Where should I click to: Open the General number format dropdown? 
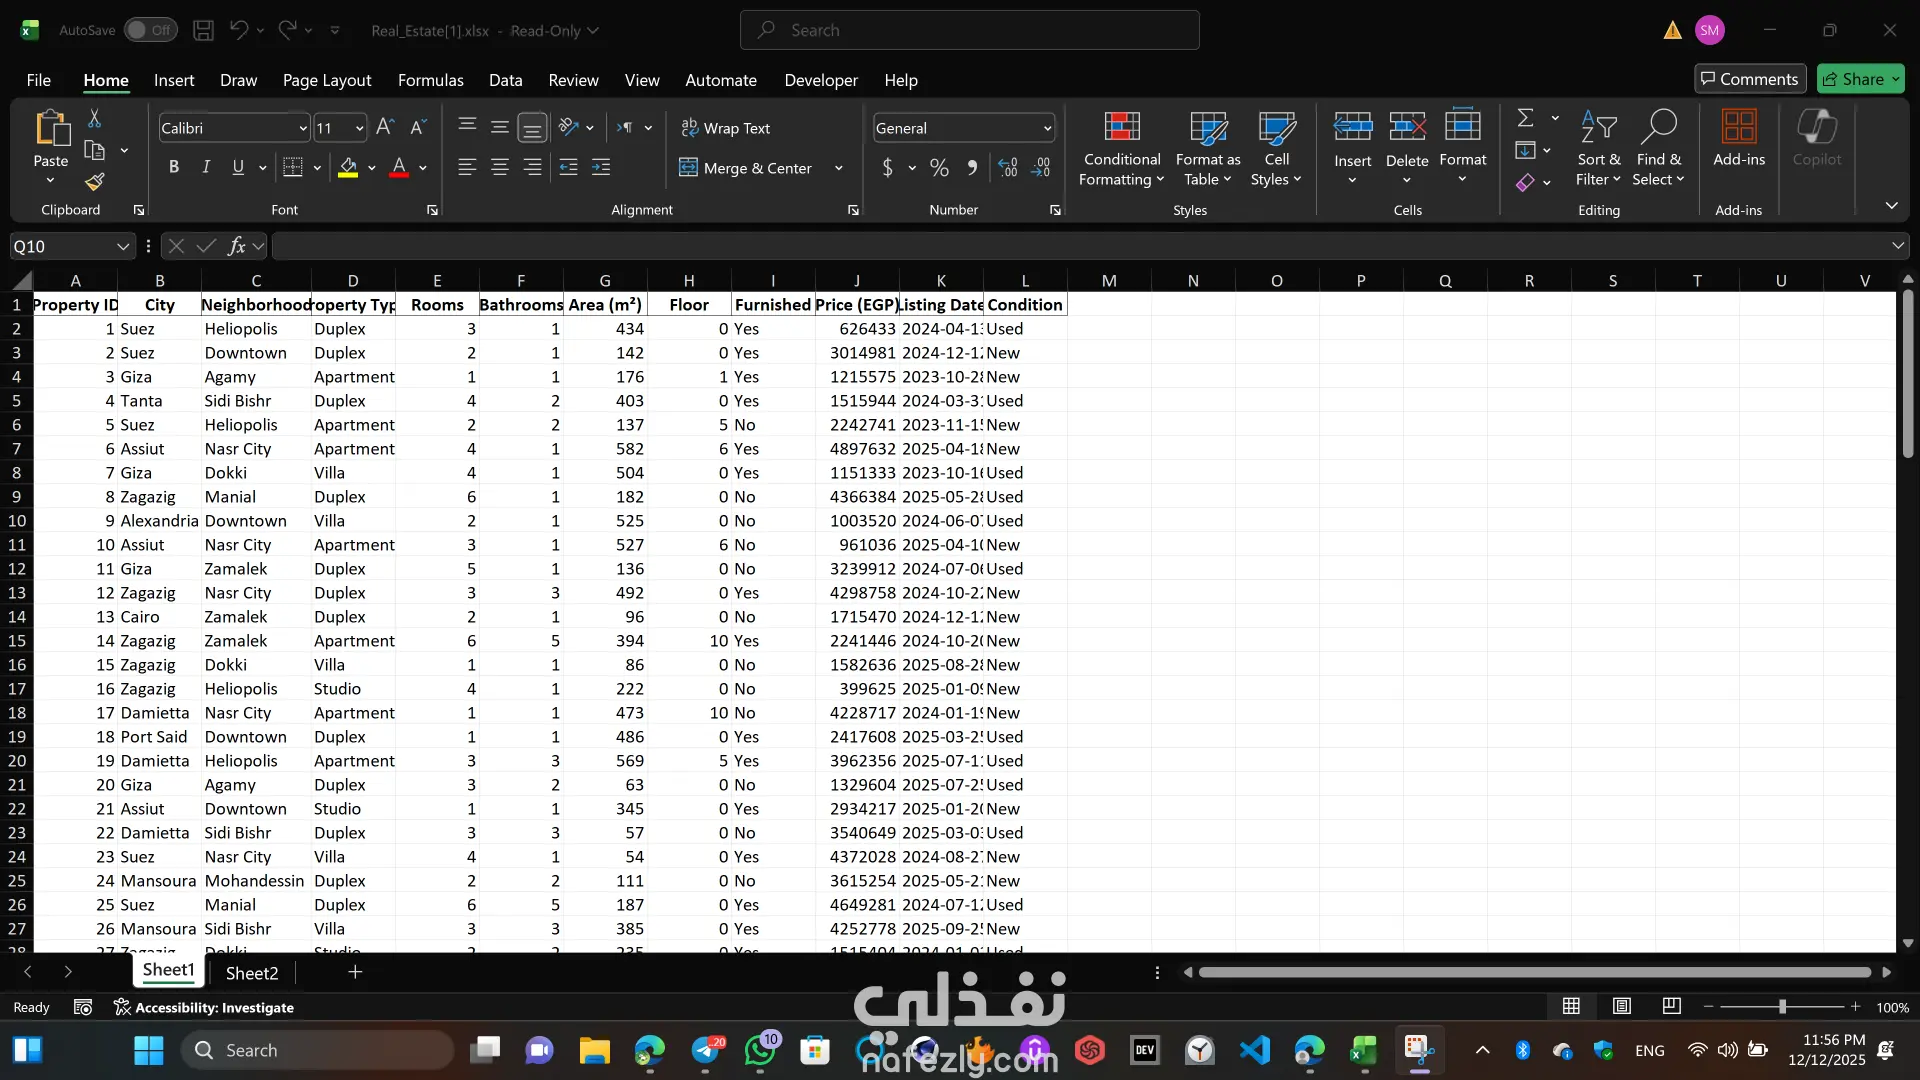pyautogui.click(x=1047, y=128)
